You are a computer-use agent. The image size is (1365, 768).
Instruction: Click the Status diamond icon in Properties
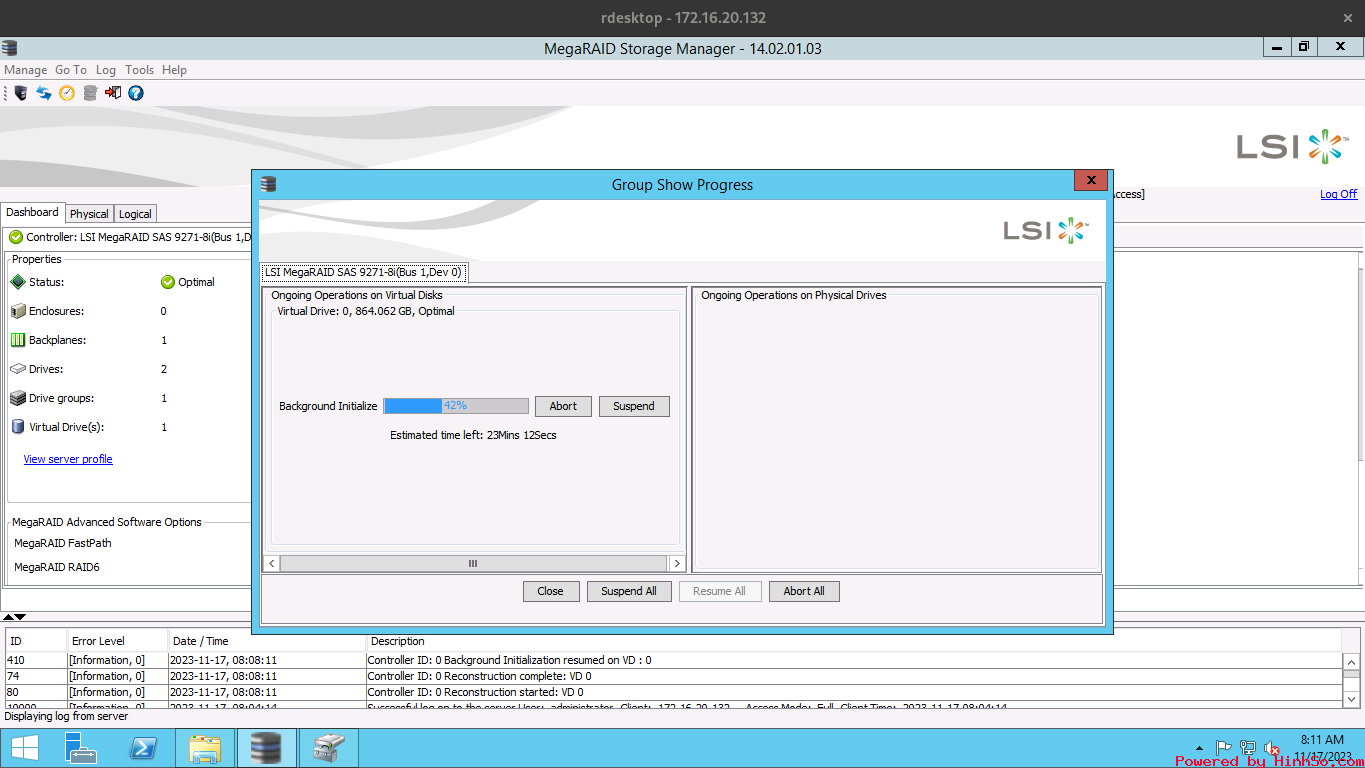pyautogui.click(x=18, y=282)
